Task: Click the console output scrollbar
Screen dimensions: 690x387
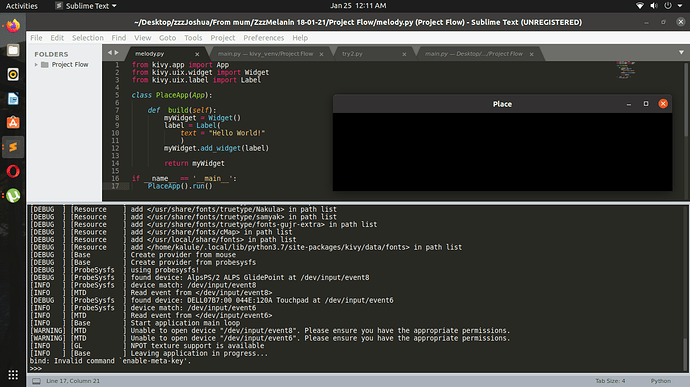Action: (x=685, y=354)
